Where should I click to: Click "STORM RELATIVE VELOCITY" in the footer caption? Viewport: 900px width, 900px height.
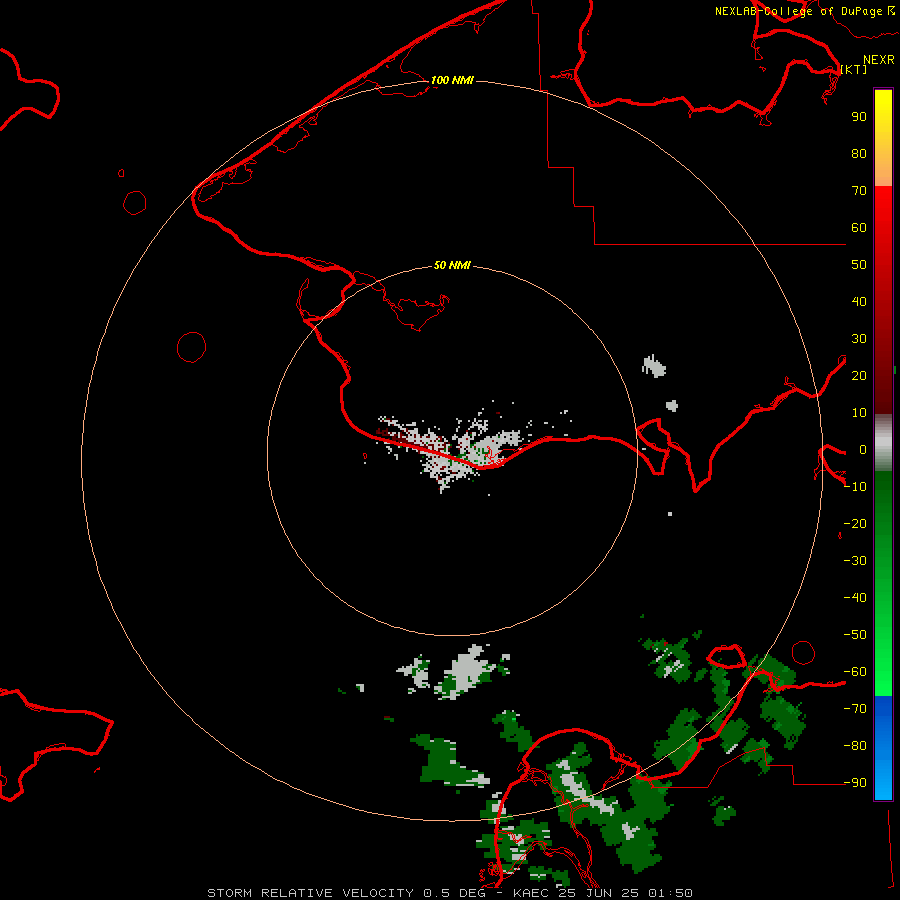tap(311, 893)
